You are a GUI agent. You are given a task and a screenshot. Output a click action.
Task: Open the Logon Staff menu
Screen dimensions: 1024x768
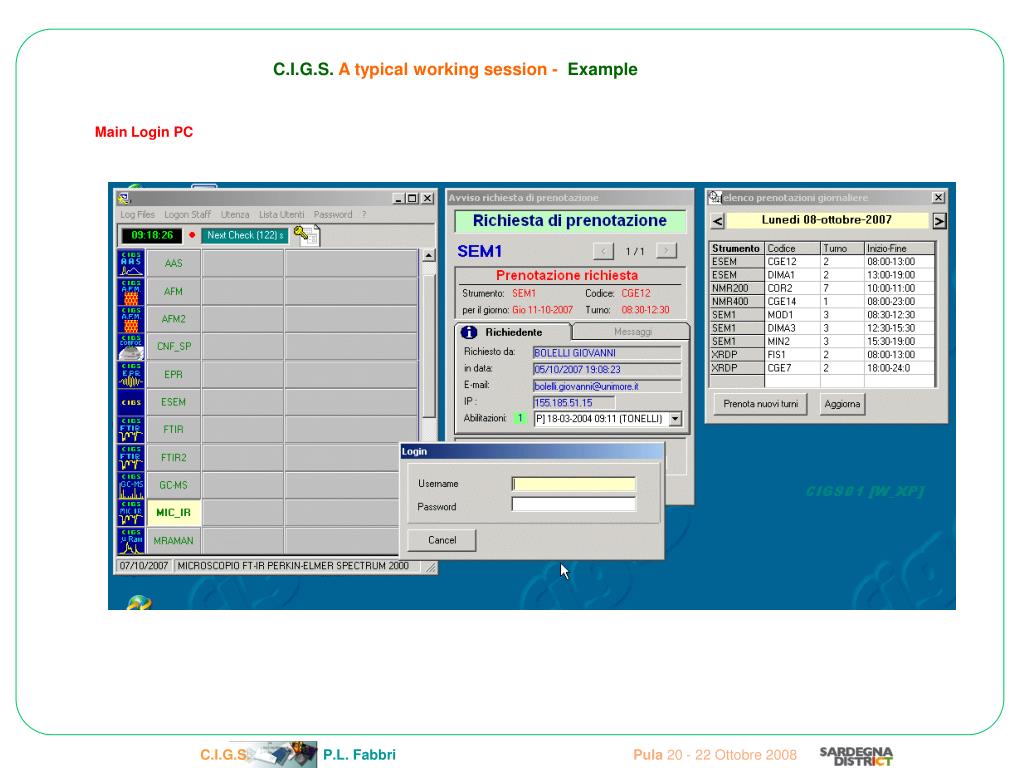coord(187,214)
